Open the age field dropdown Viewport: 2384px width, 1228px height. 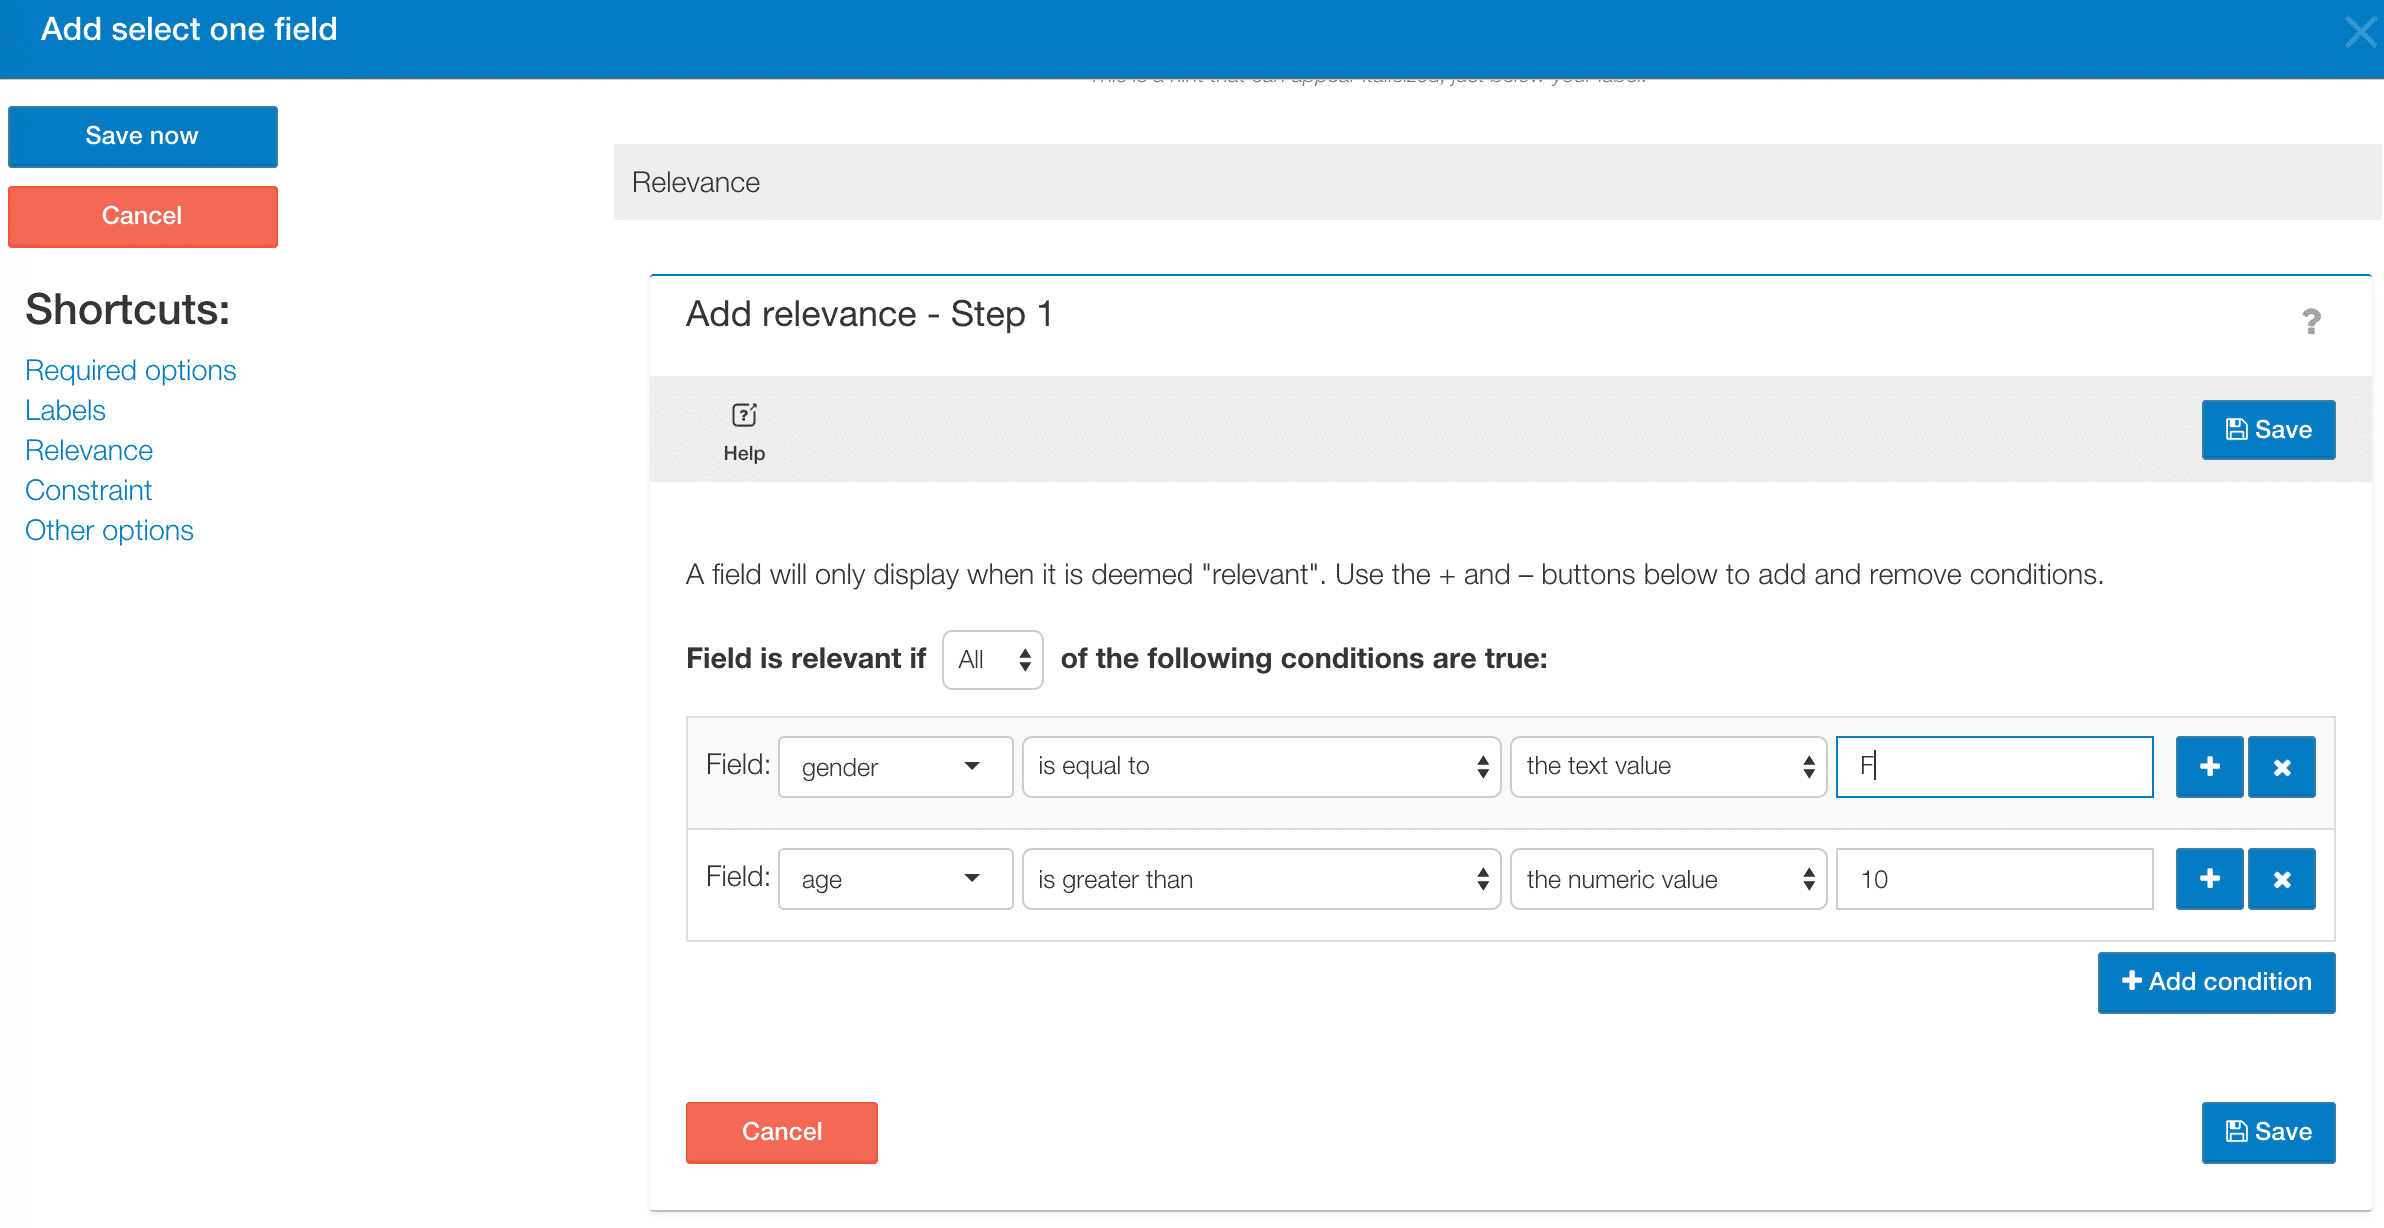point(895,879)
